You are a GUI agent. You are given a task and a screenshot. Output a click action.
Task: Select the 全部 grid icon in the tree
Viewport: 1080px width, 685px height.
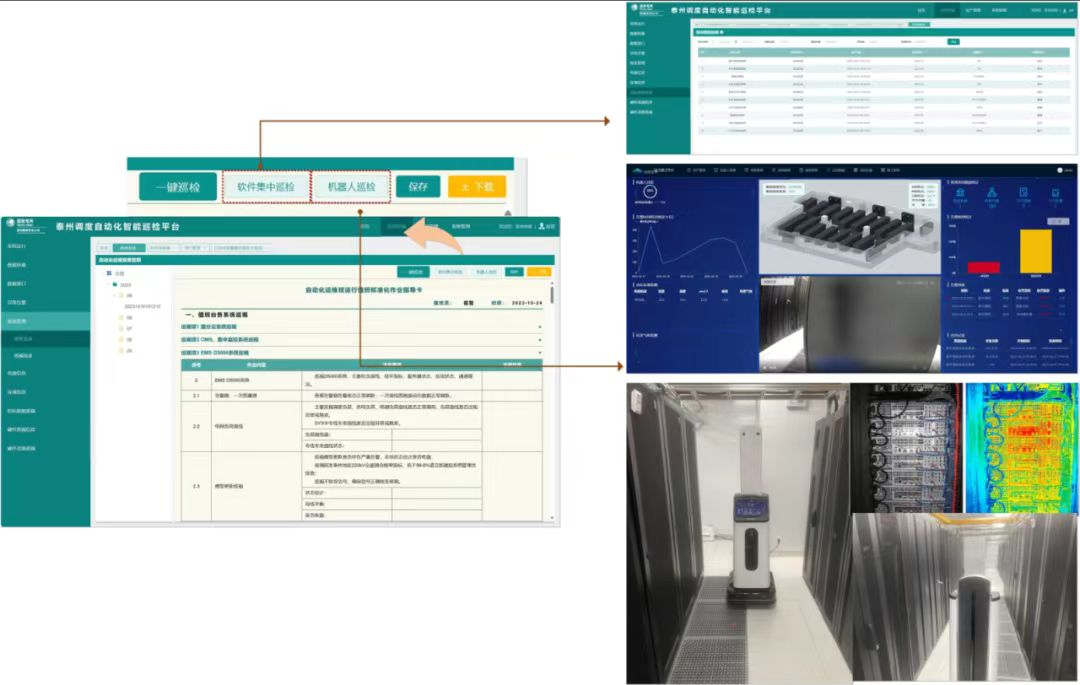click(x=109, y=273)
